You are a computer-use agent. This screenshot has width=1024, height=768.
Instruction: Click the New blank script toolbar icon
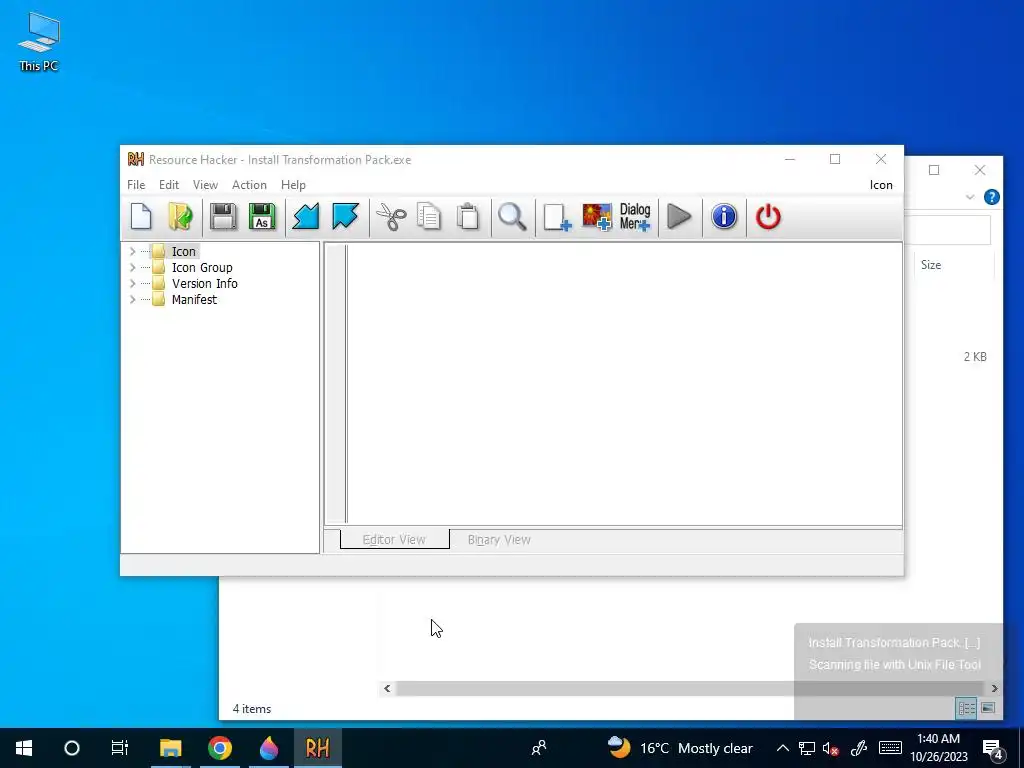click(x=141, y=217)
